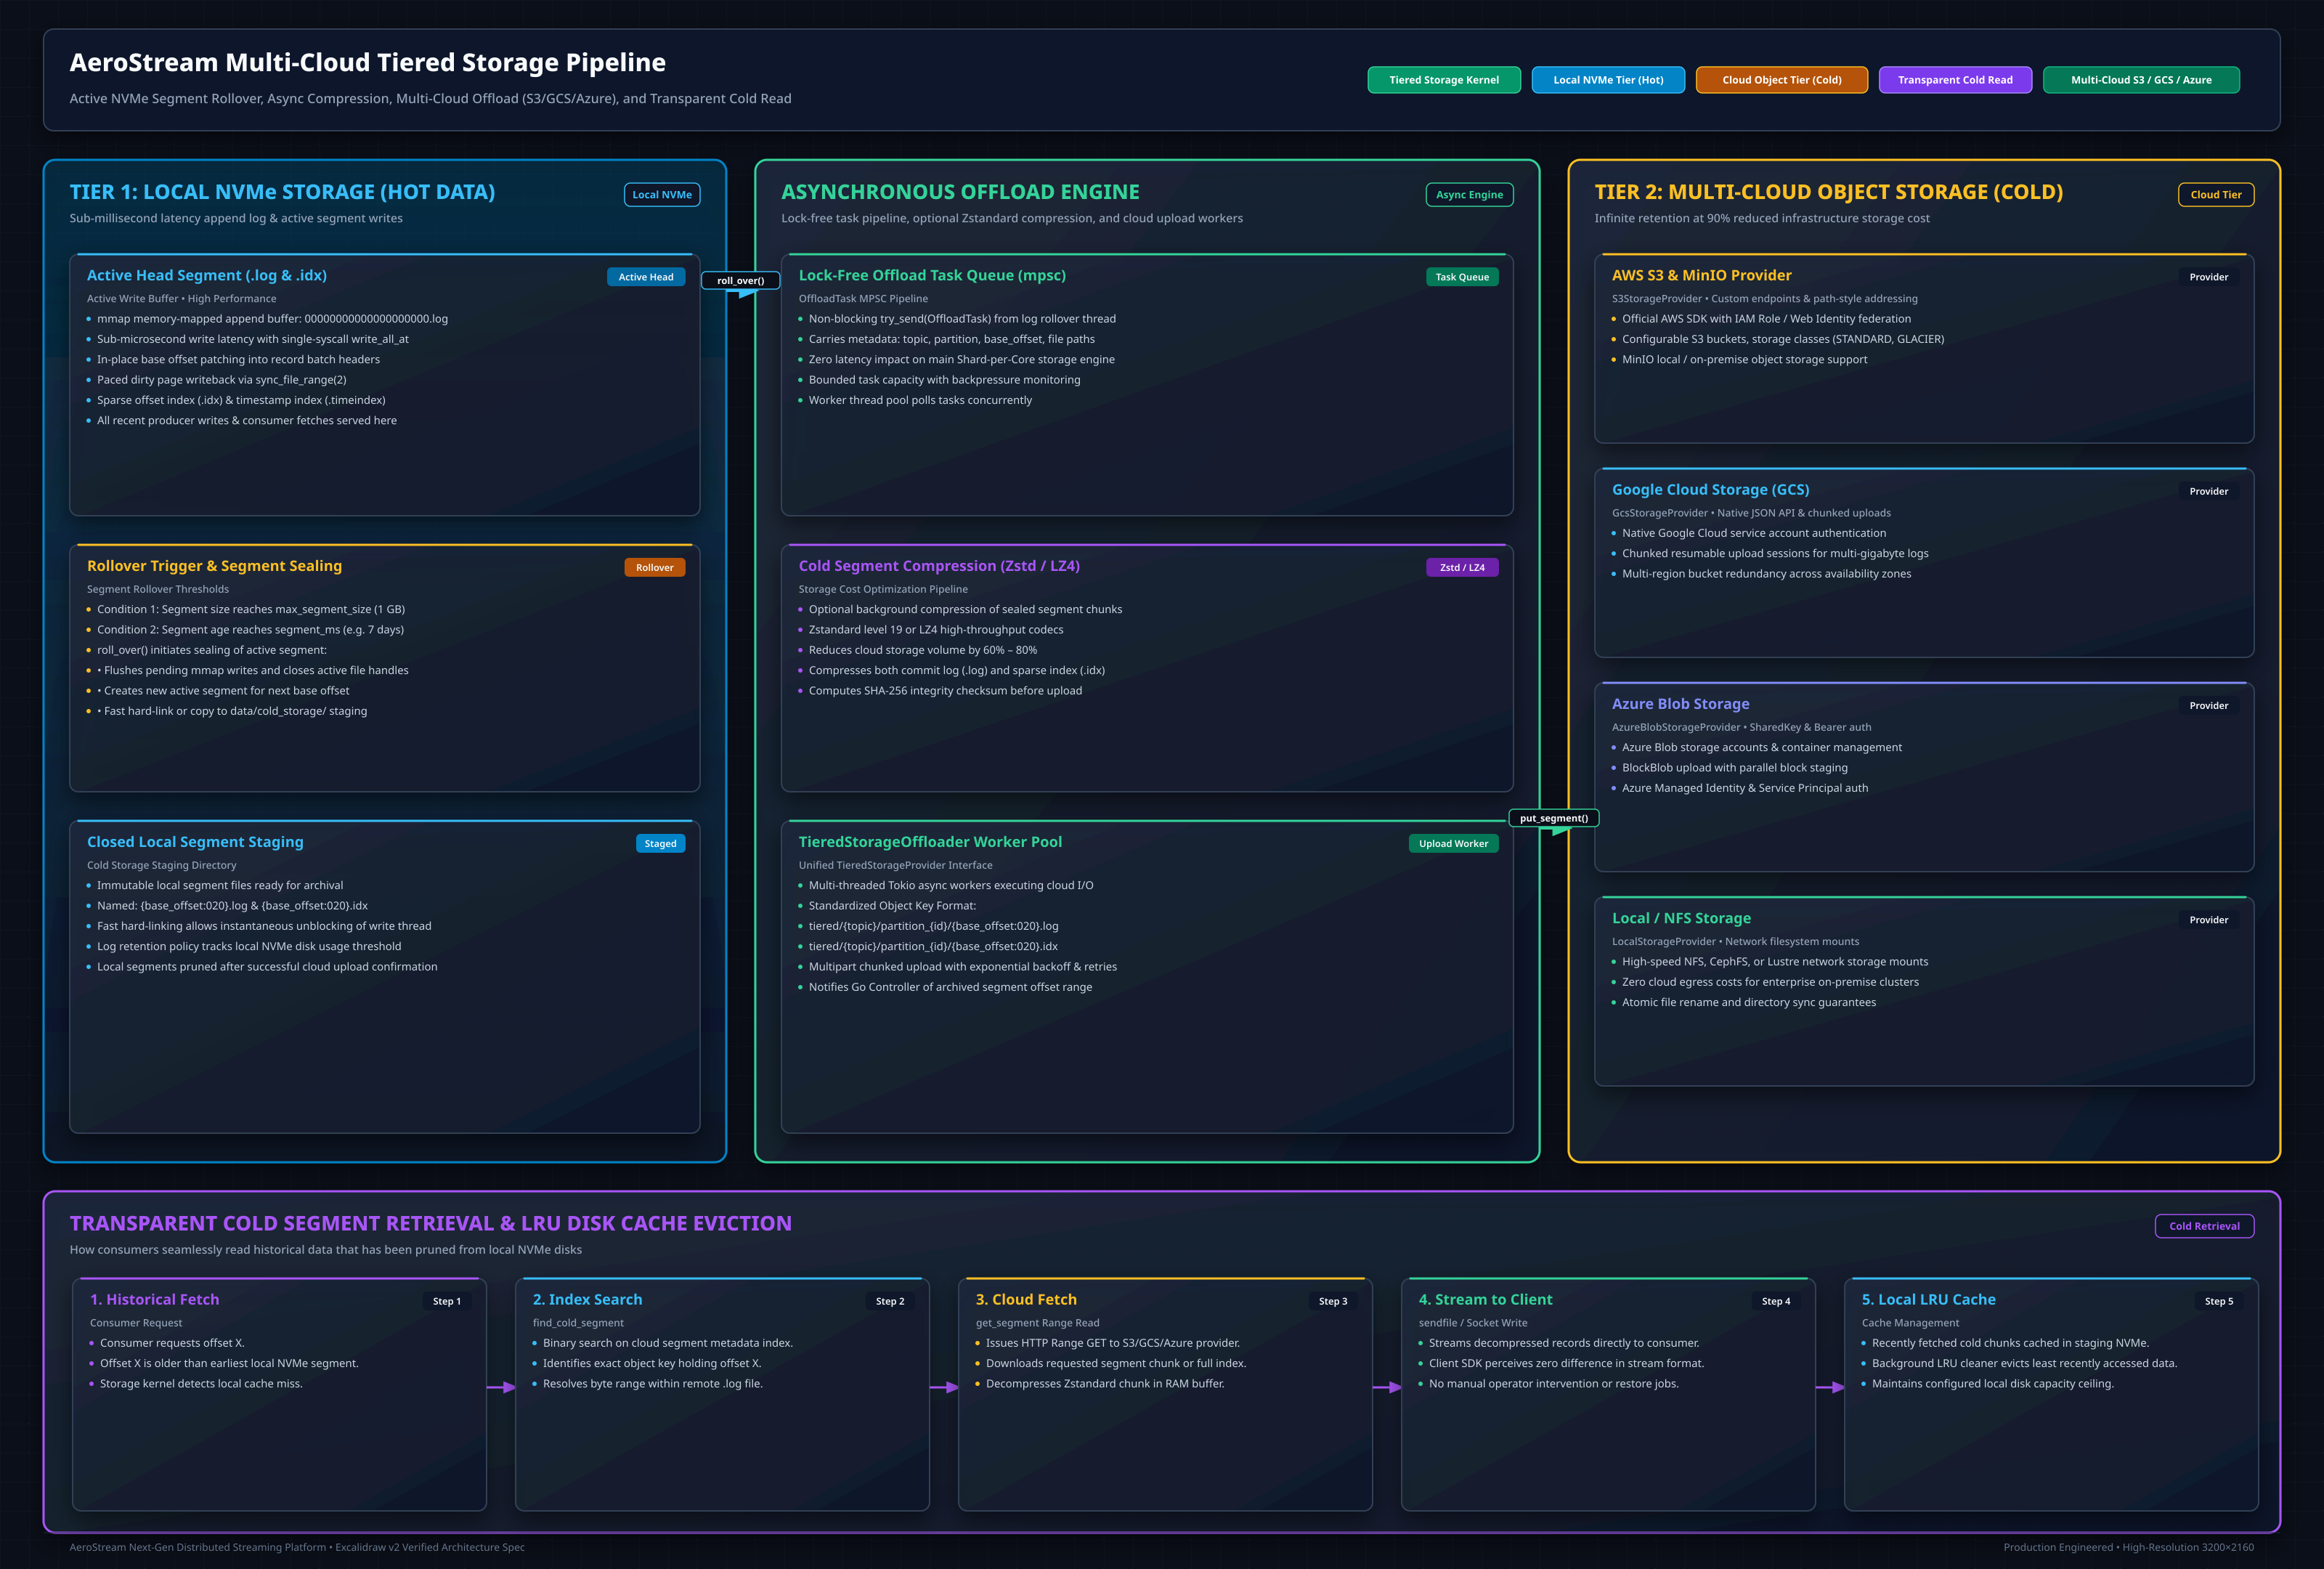Click the AeroStream Multi-Cloud Tiered Storage Pipeline title
Screen dimensions: 2324x1569
pos(367,62)
